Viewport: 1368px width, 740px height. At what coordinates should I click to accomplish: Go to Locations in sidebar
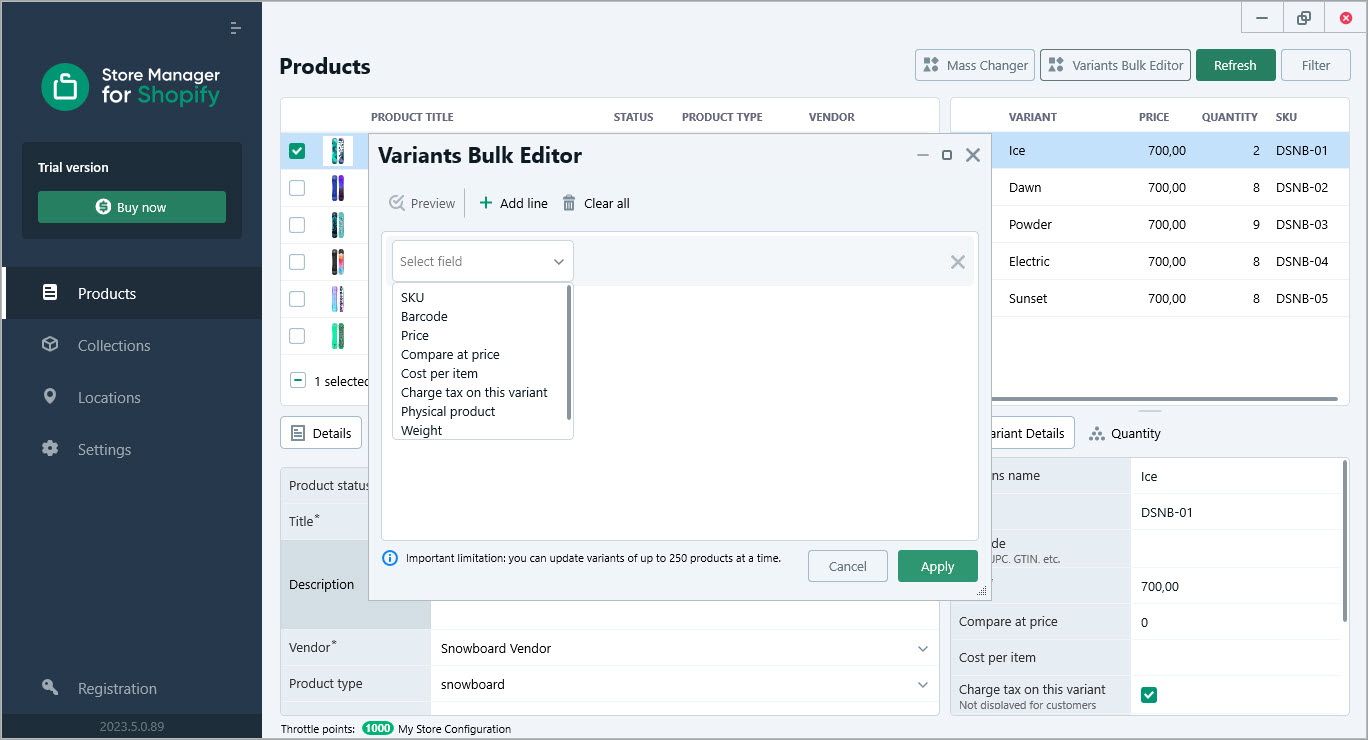[131, 397]
